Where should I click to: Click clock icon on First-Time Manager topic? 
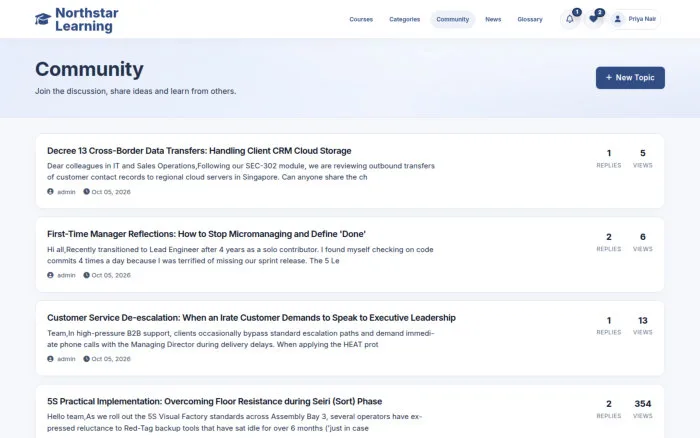tap(86, 275)
